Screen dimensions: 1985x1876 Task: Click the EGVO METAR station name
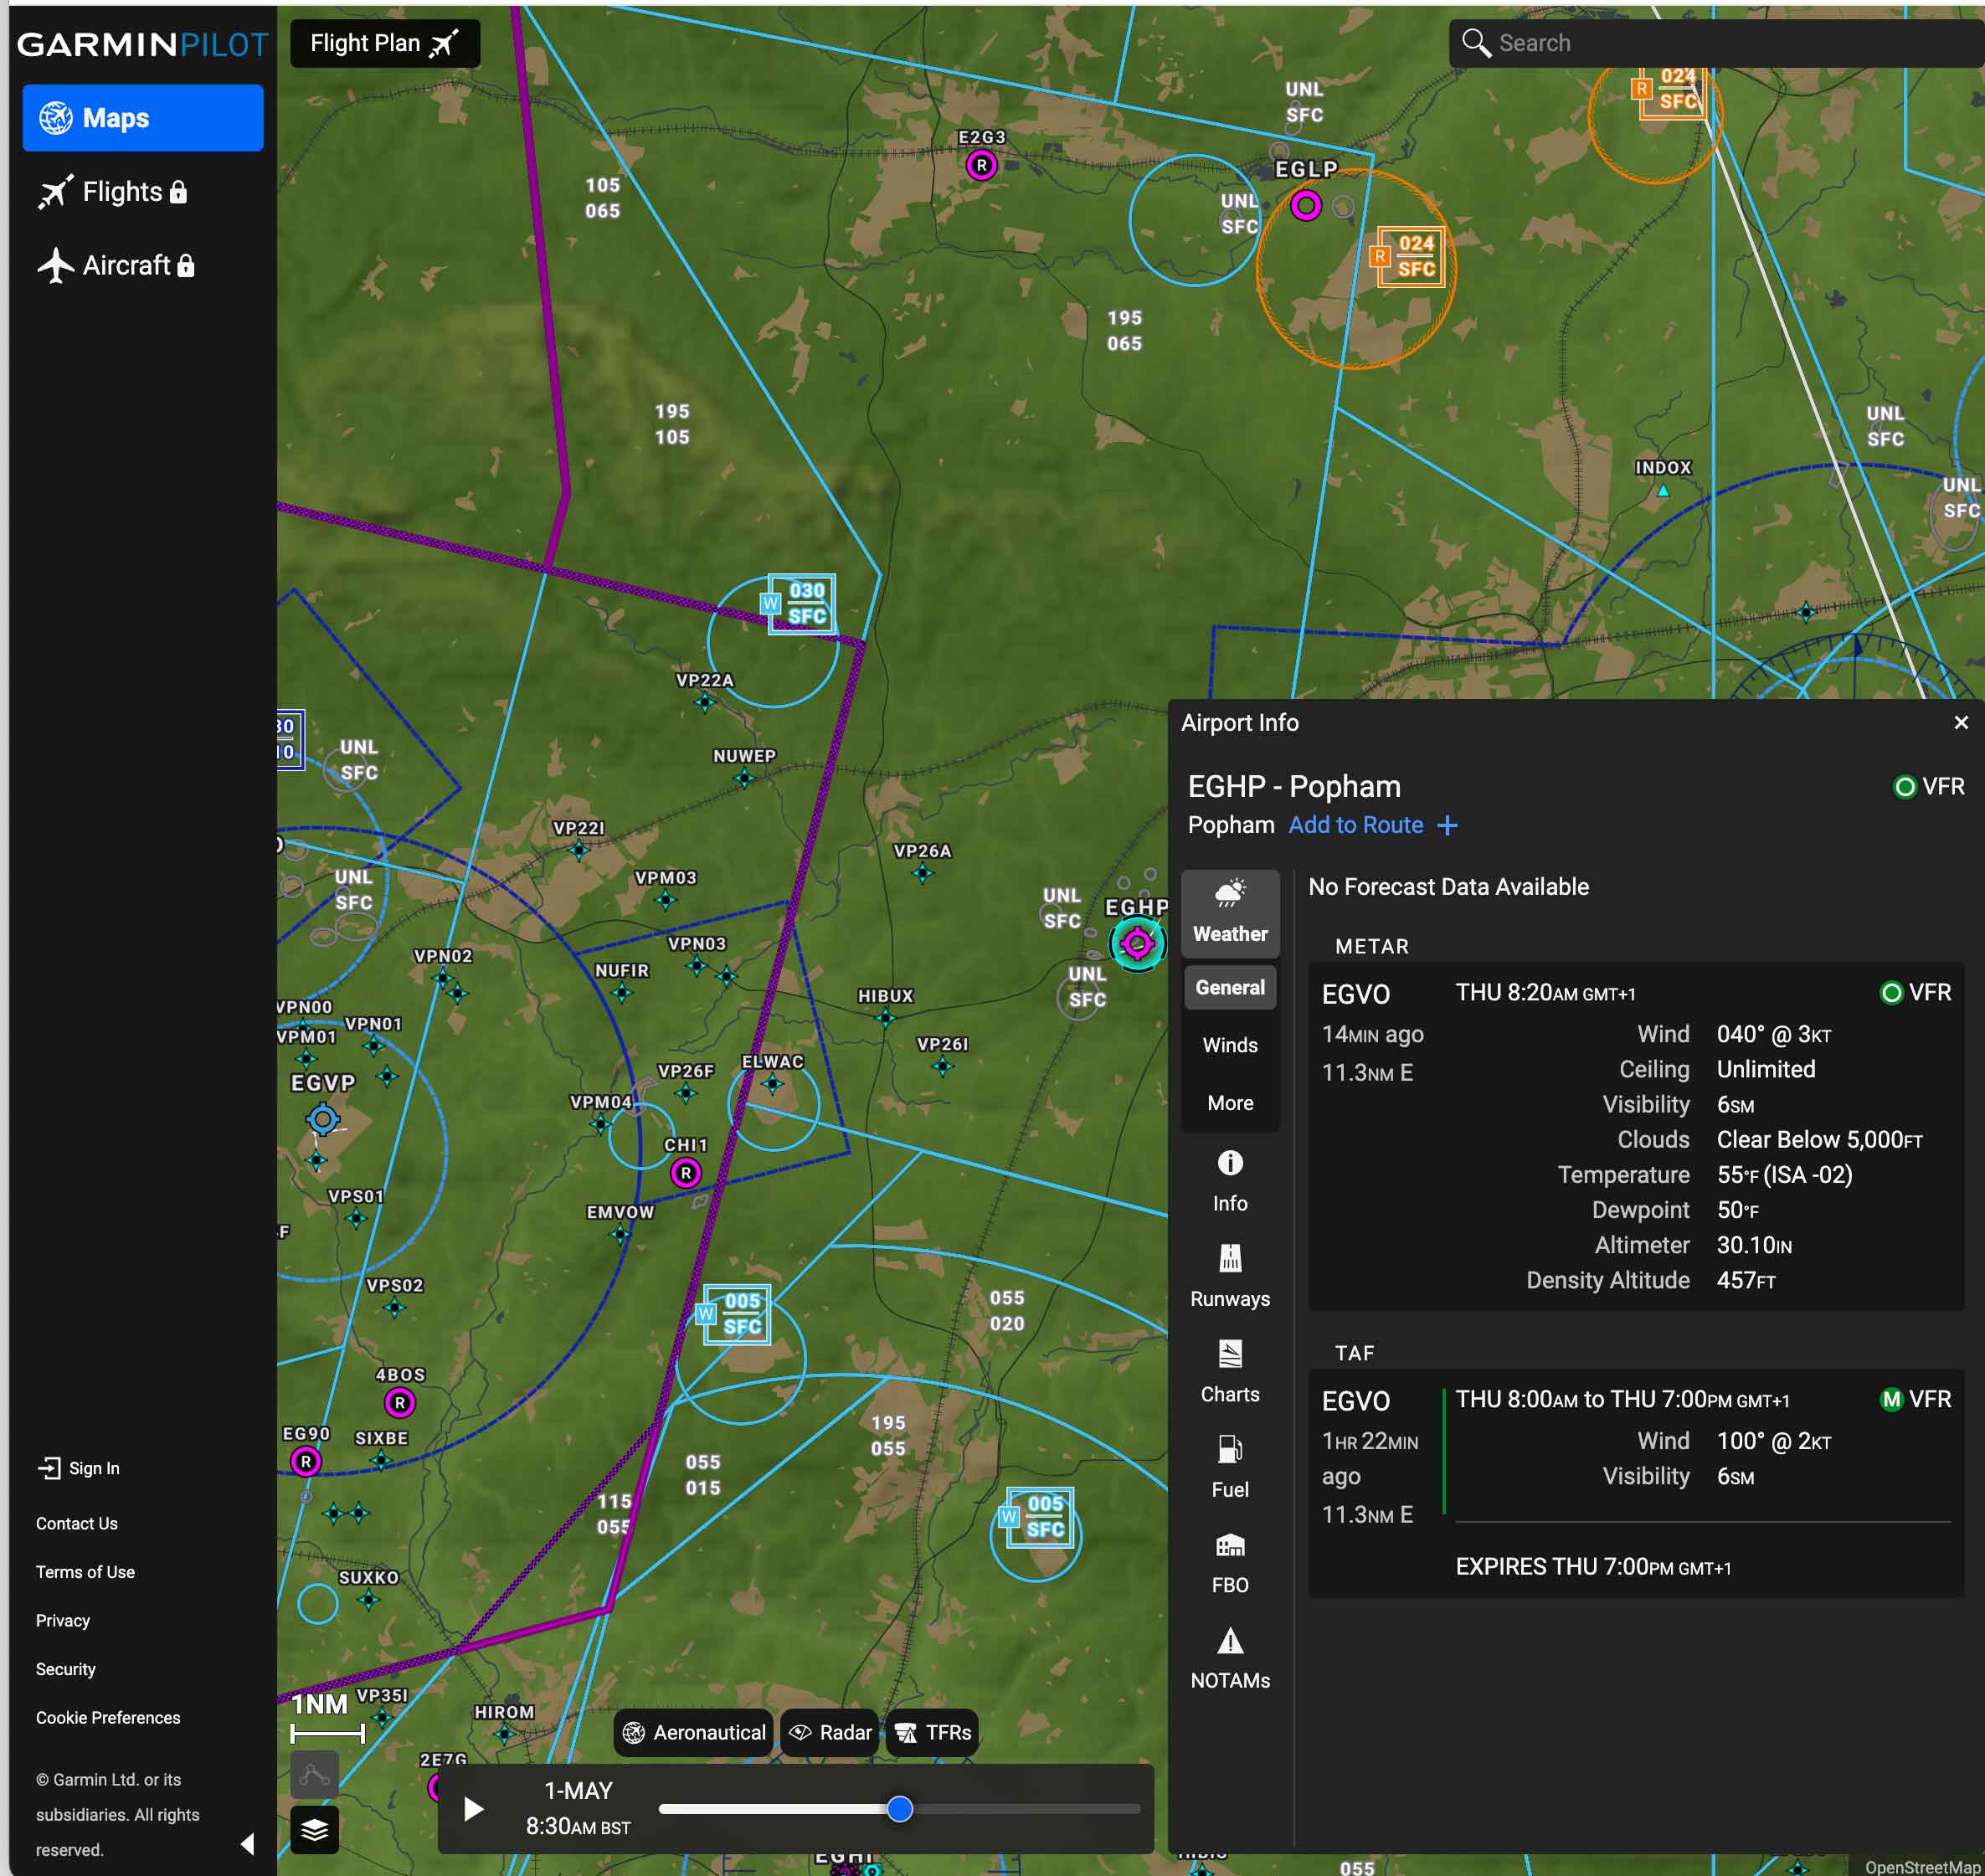coord(1355,994)
